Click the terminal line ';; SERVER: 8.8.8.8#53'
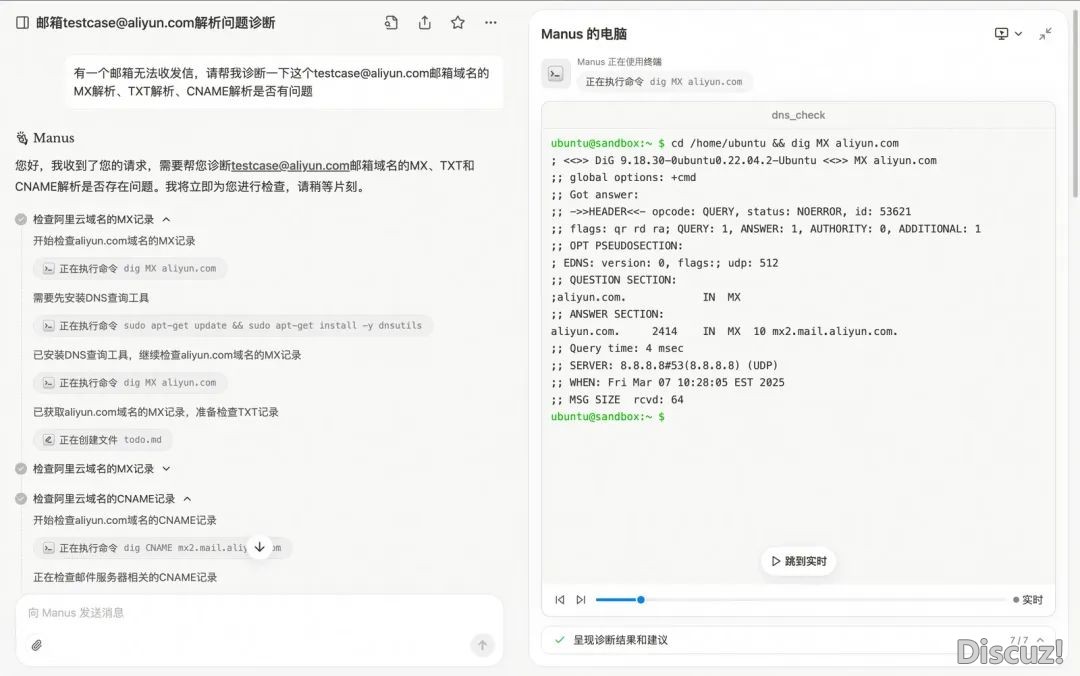1080x676 pixels. (664, 366)
